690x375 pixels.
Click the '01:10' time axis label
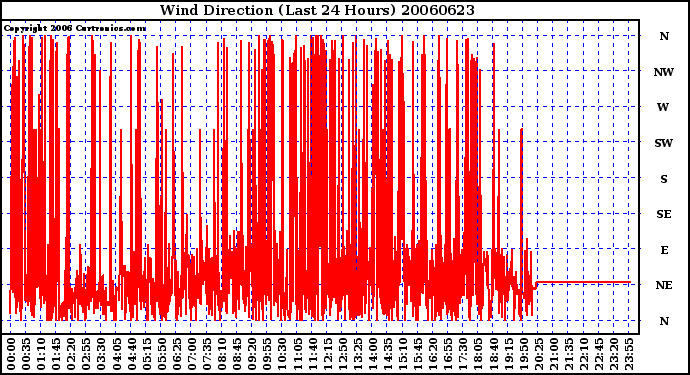click(41, 354)
